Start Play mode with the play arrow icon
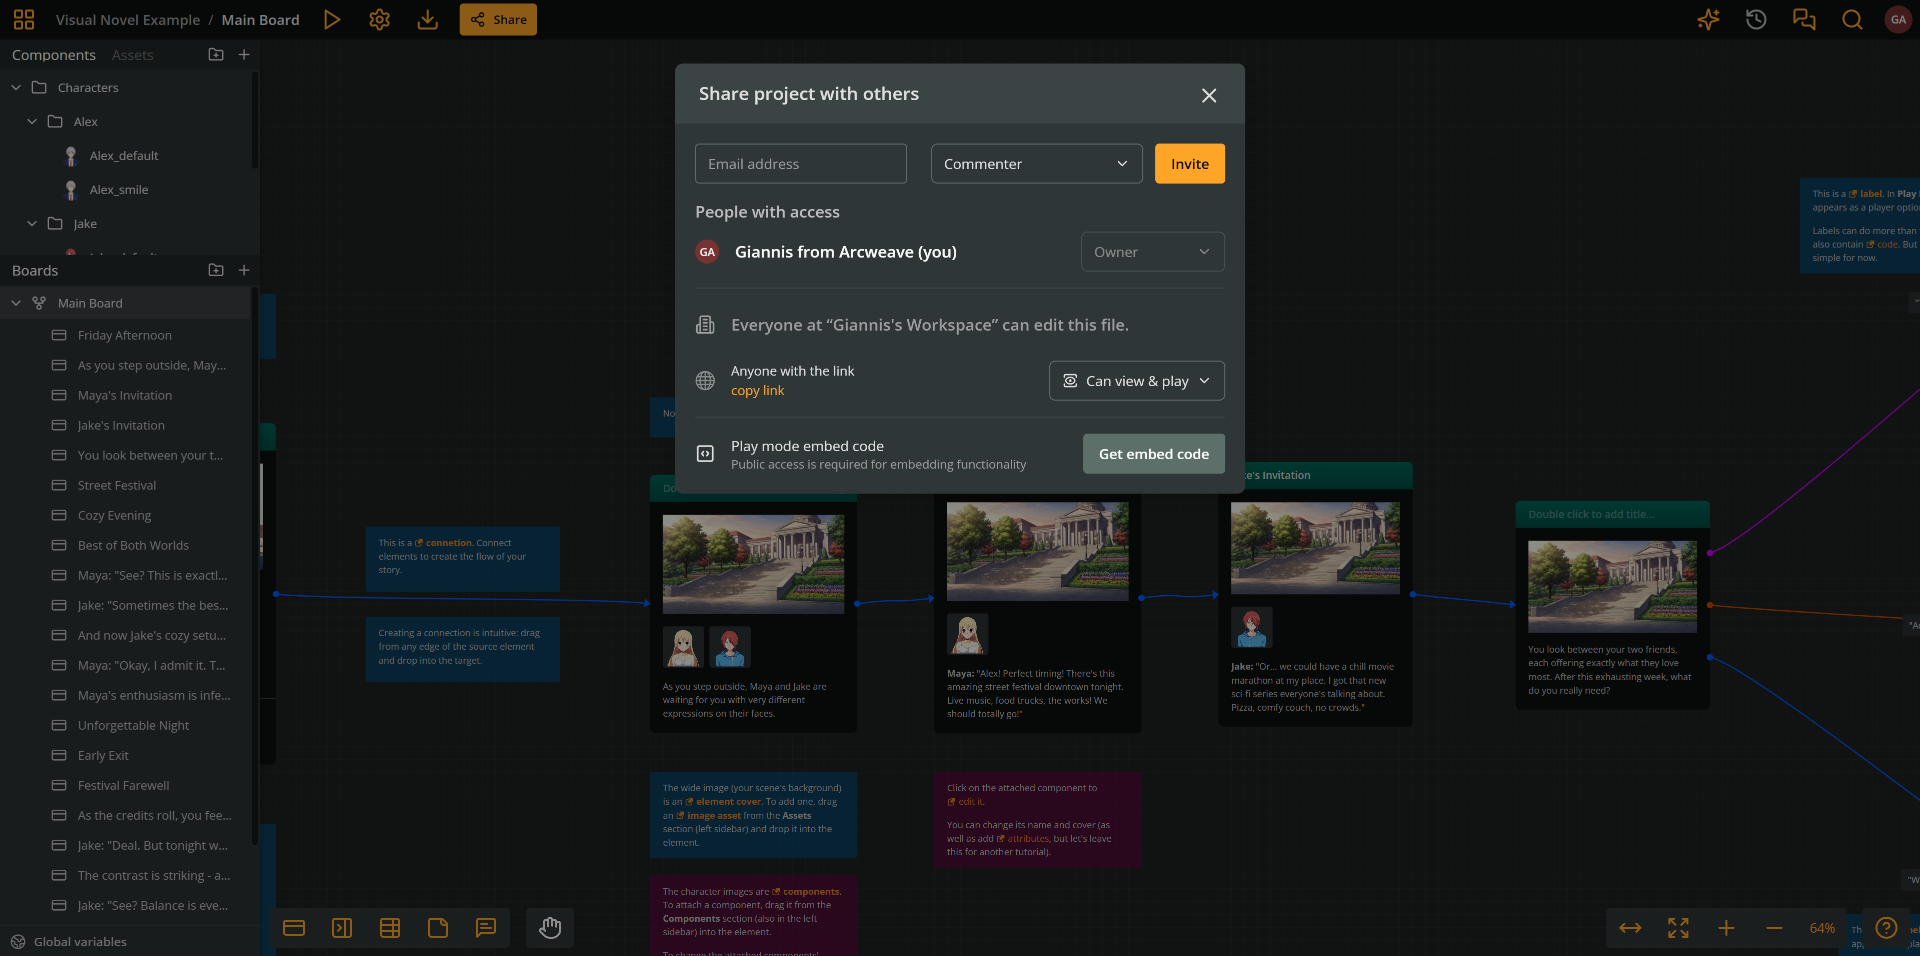The height and width of the screenshot is (956, 1920). coord(331,19)
